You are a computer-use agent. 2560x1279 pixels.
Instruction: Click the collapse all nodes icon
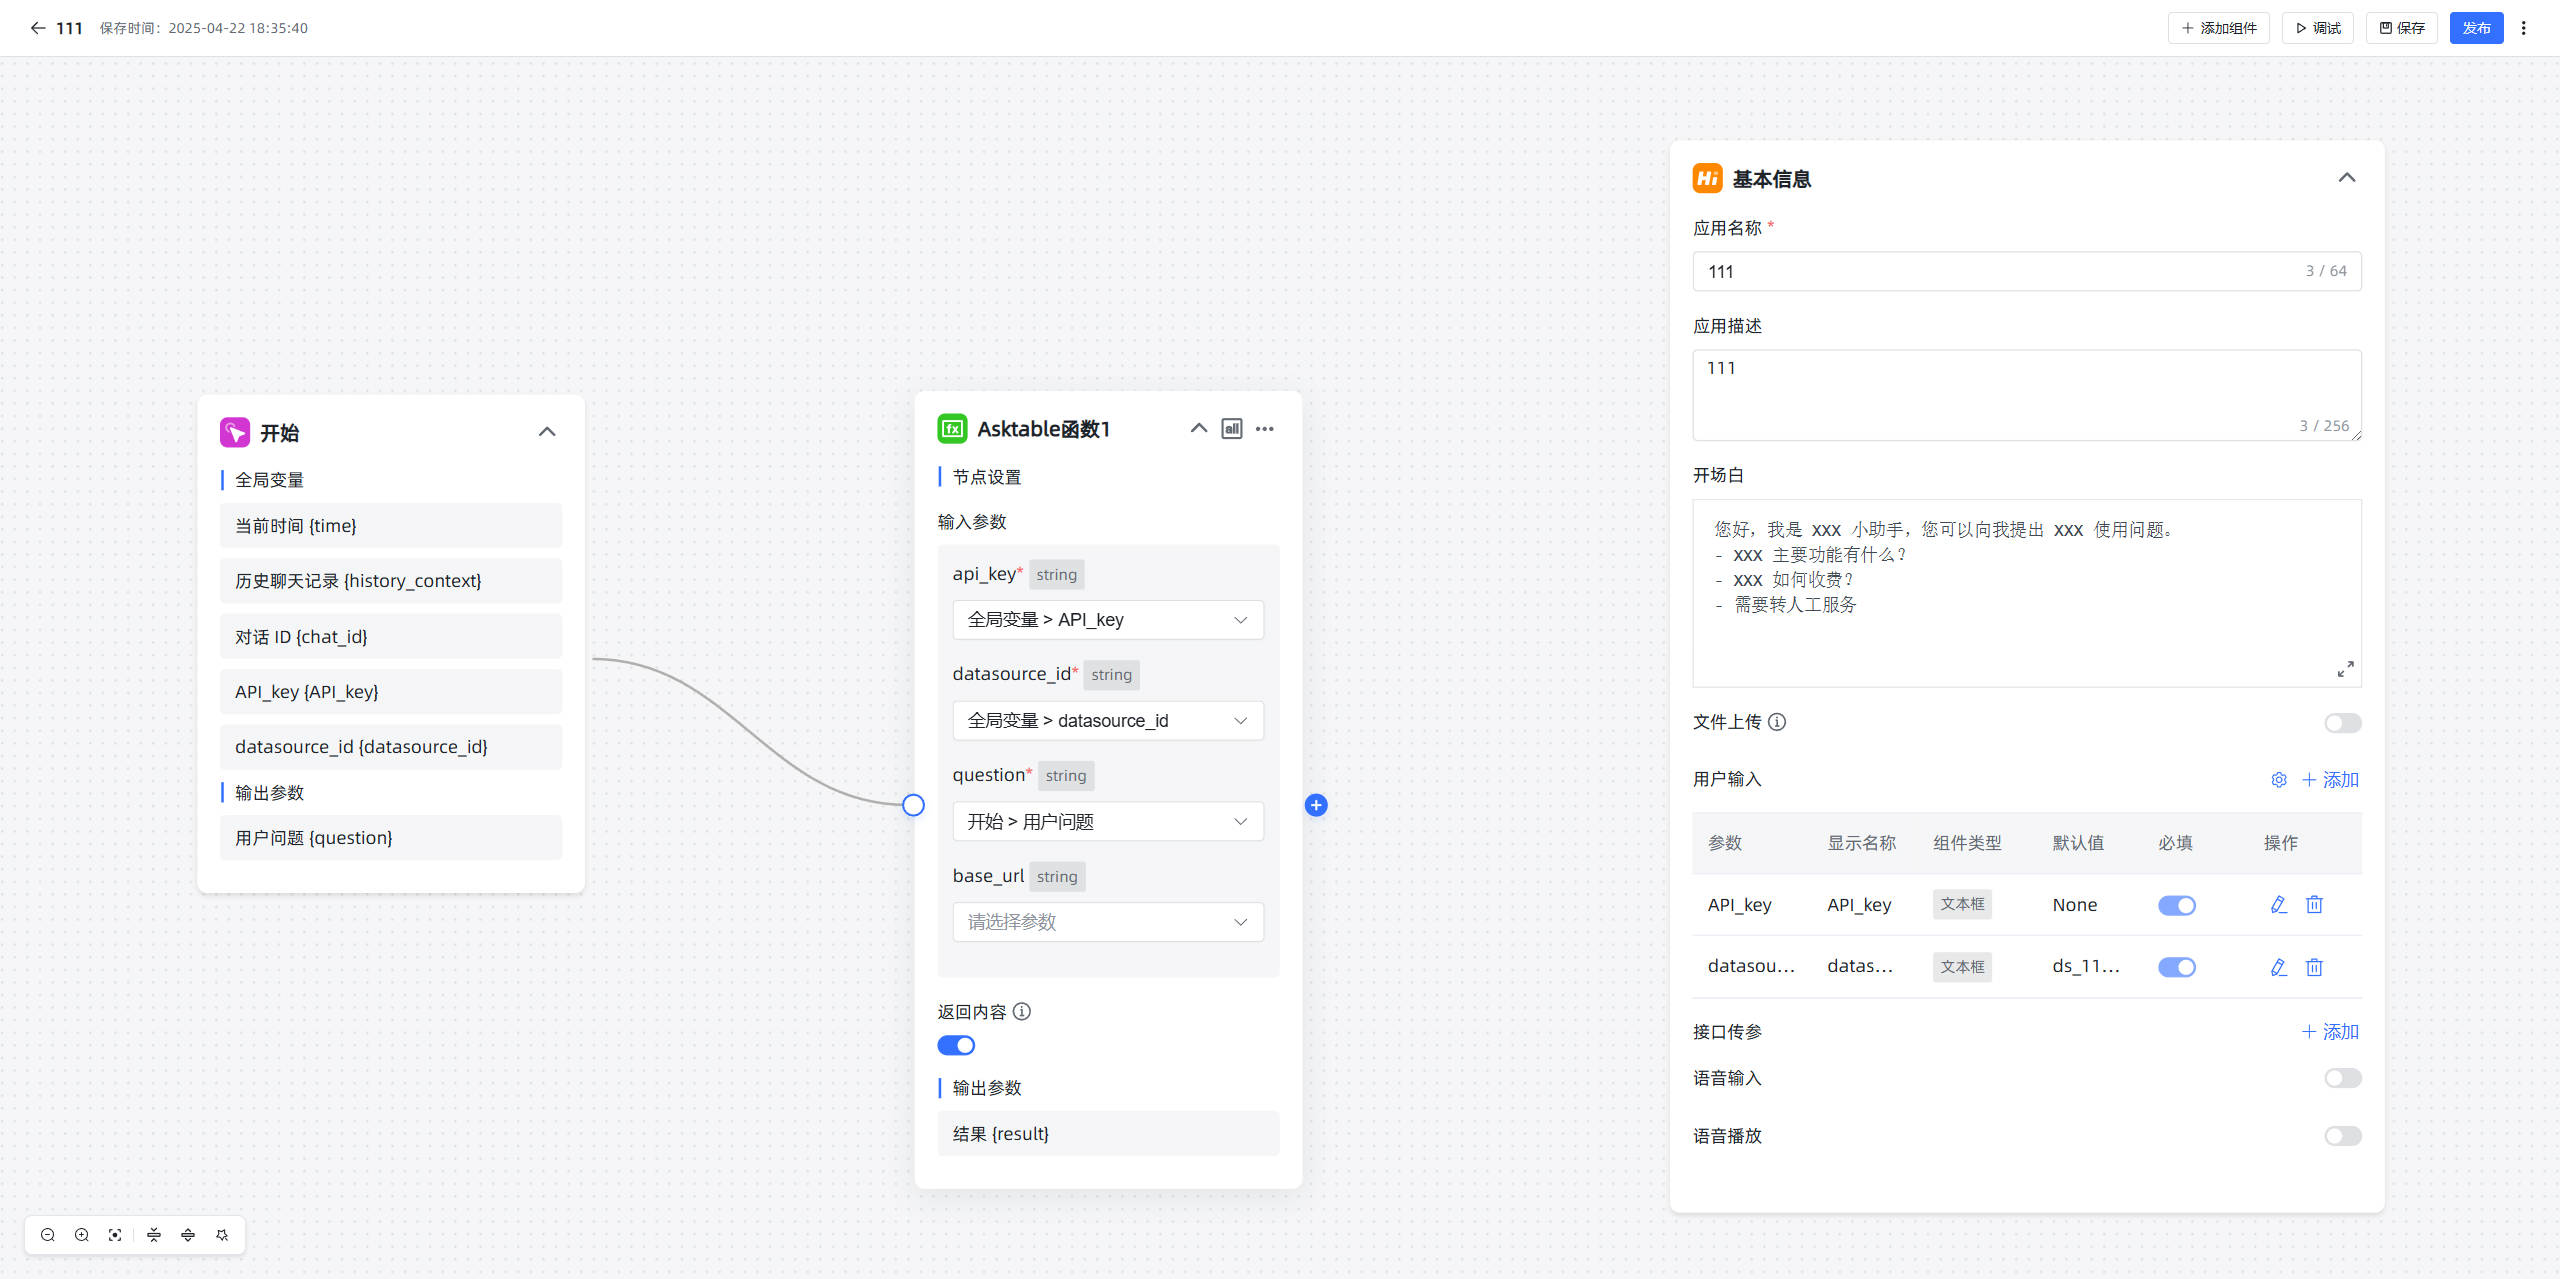pos(154,1235)
